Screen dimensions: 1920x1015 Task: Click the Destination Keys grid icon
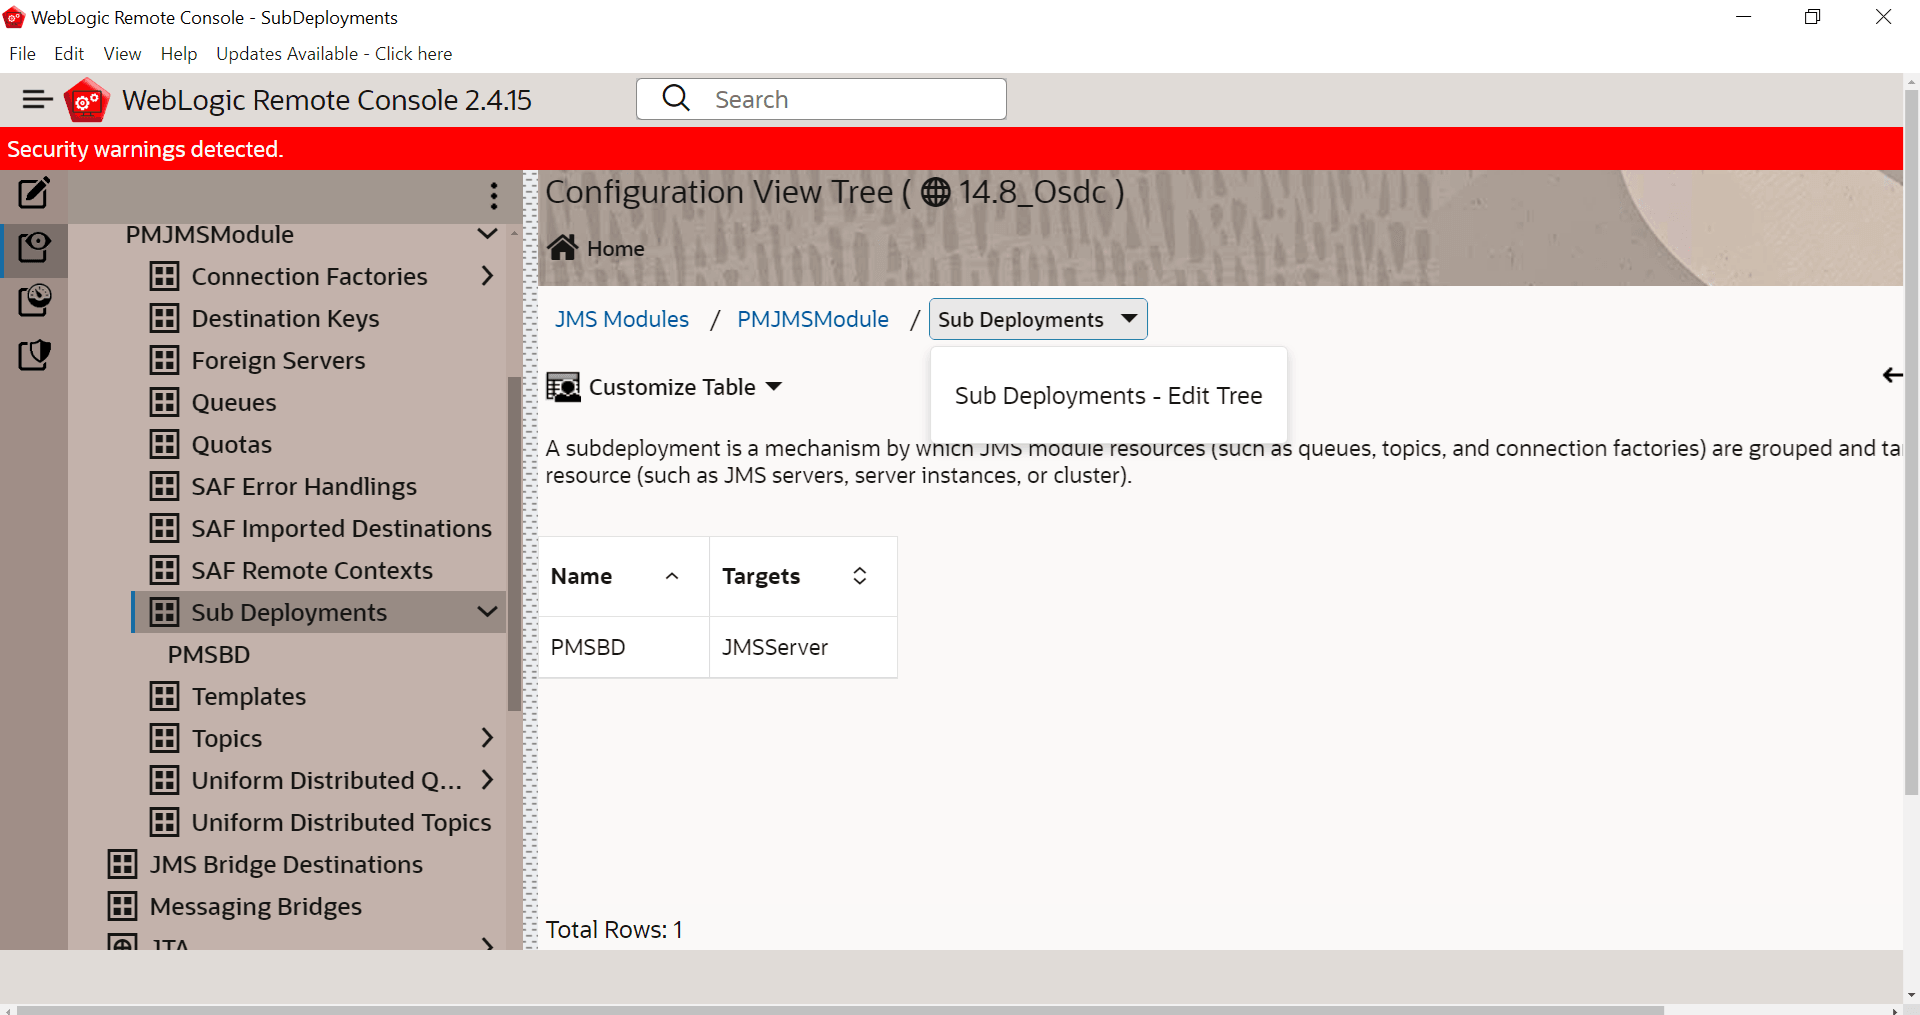[164, 318]
